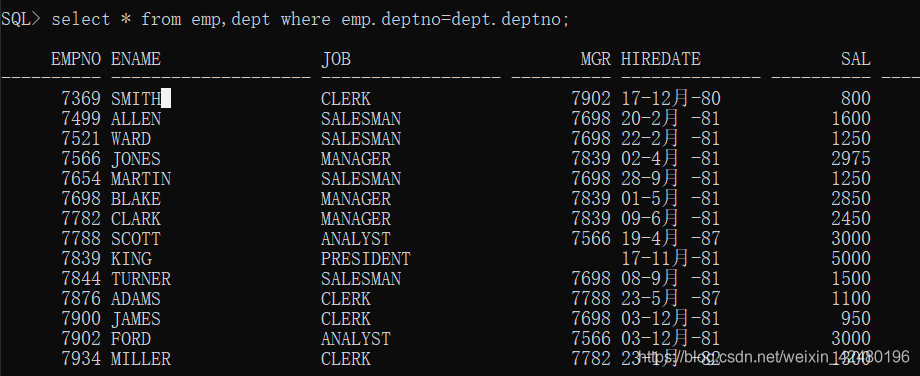
Task: Click the SQL> prompt text
Action: click(x=21, y=19)
